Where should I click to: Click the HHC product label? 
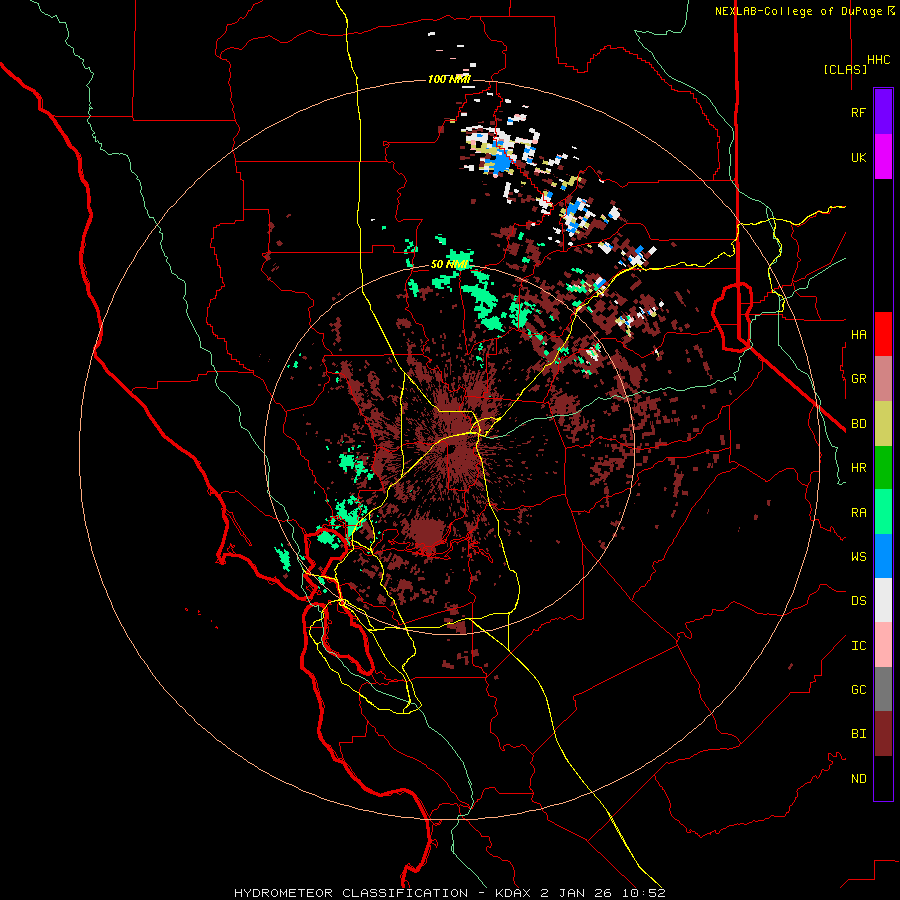point(878,60)
